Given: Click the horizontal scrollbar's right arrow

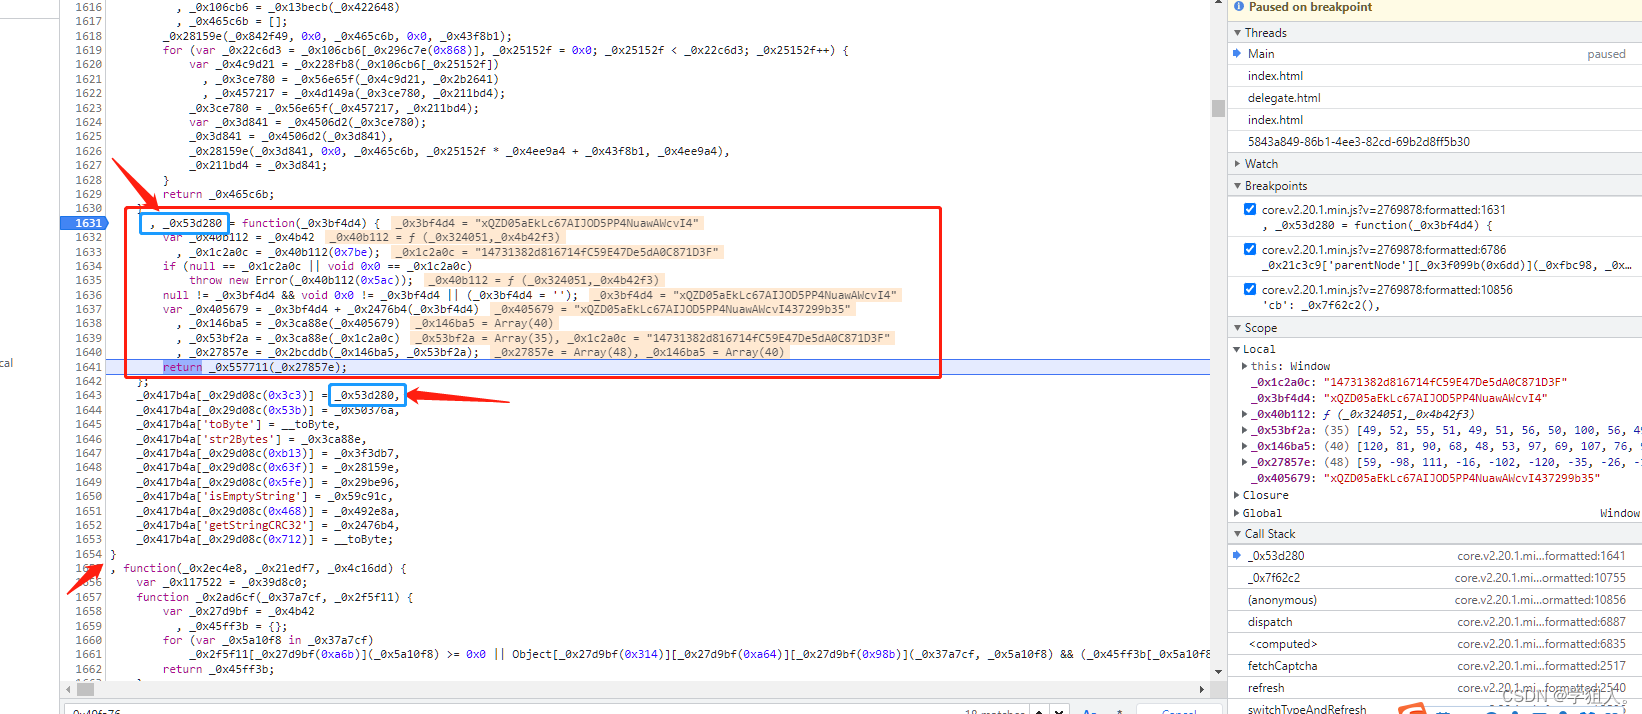Looking at the screenshot, I should click(1201, 689).
